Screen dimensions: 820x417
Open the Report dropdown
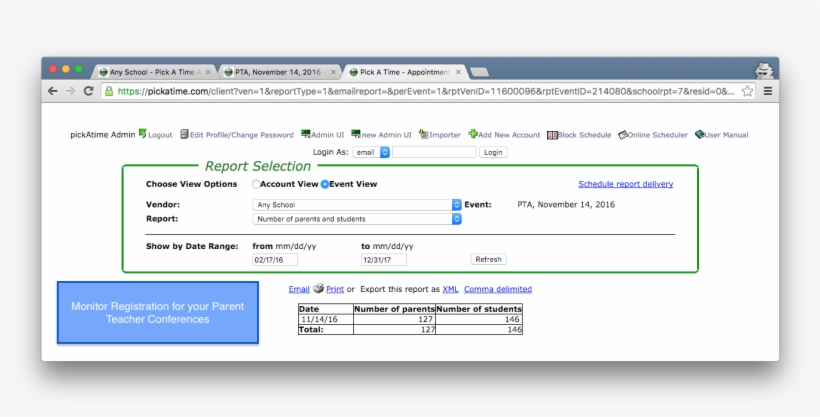pyautogui.click(x=357, y=219)
